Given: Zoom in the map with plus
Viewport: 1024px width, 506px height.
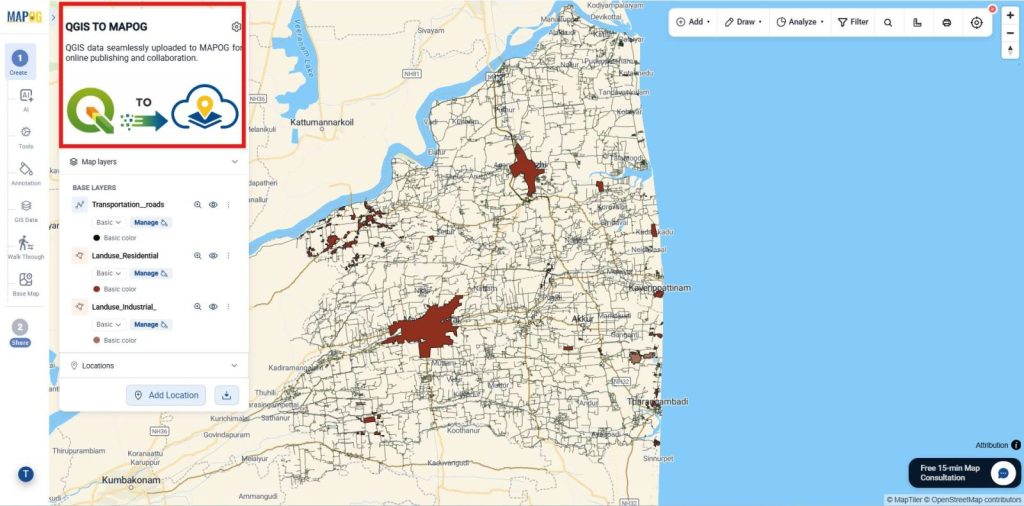Looking at the screenshot, I should coord(1010,15).
